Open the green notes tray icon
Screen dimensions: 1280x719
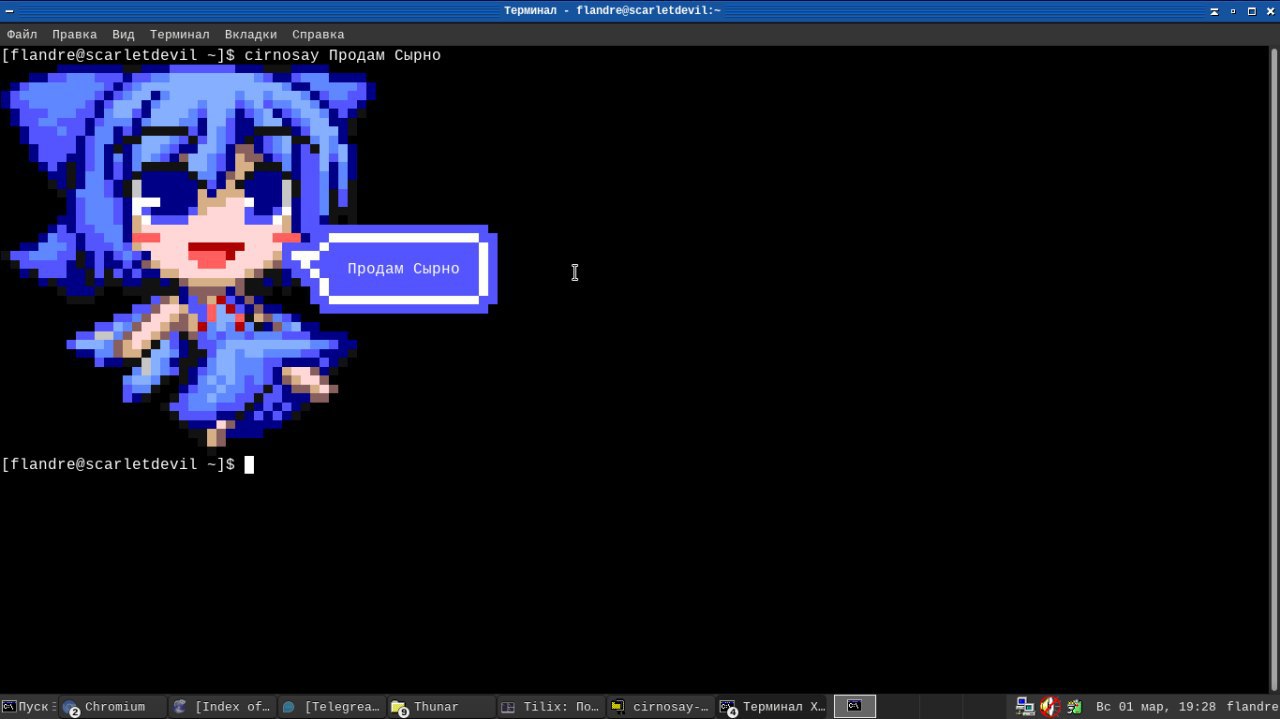click(x=1073, y=707)
